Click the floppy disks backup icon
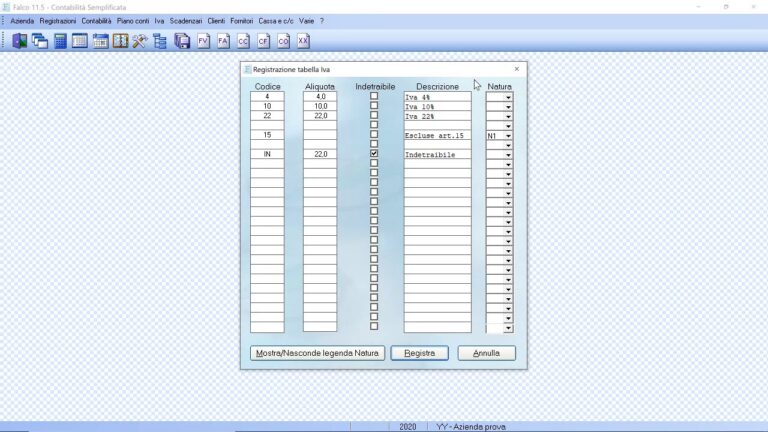This screenshot has width=768, height=432. click(182, 41)
